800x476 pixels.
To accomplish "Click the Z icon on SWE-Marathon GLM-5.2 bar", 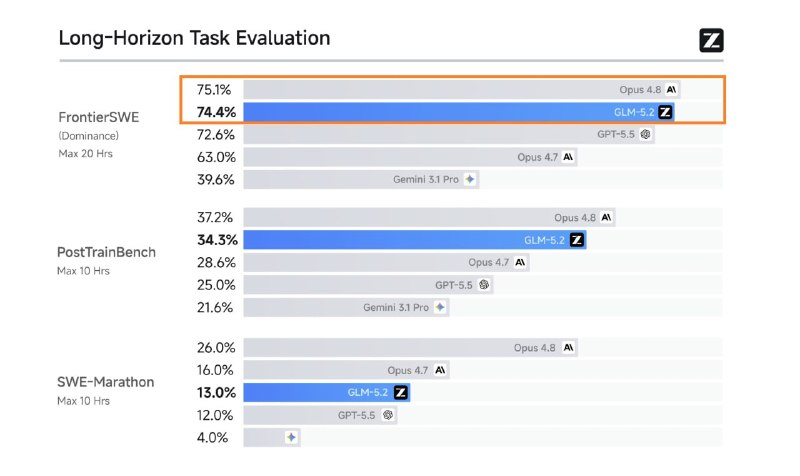I will (401, 393).
